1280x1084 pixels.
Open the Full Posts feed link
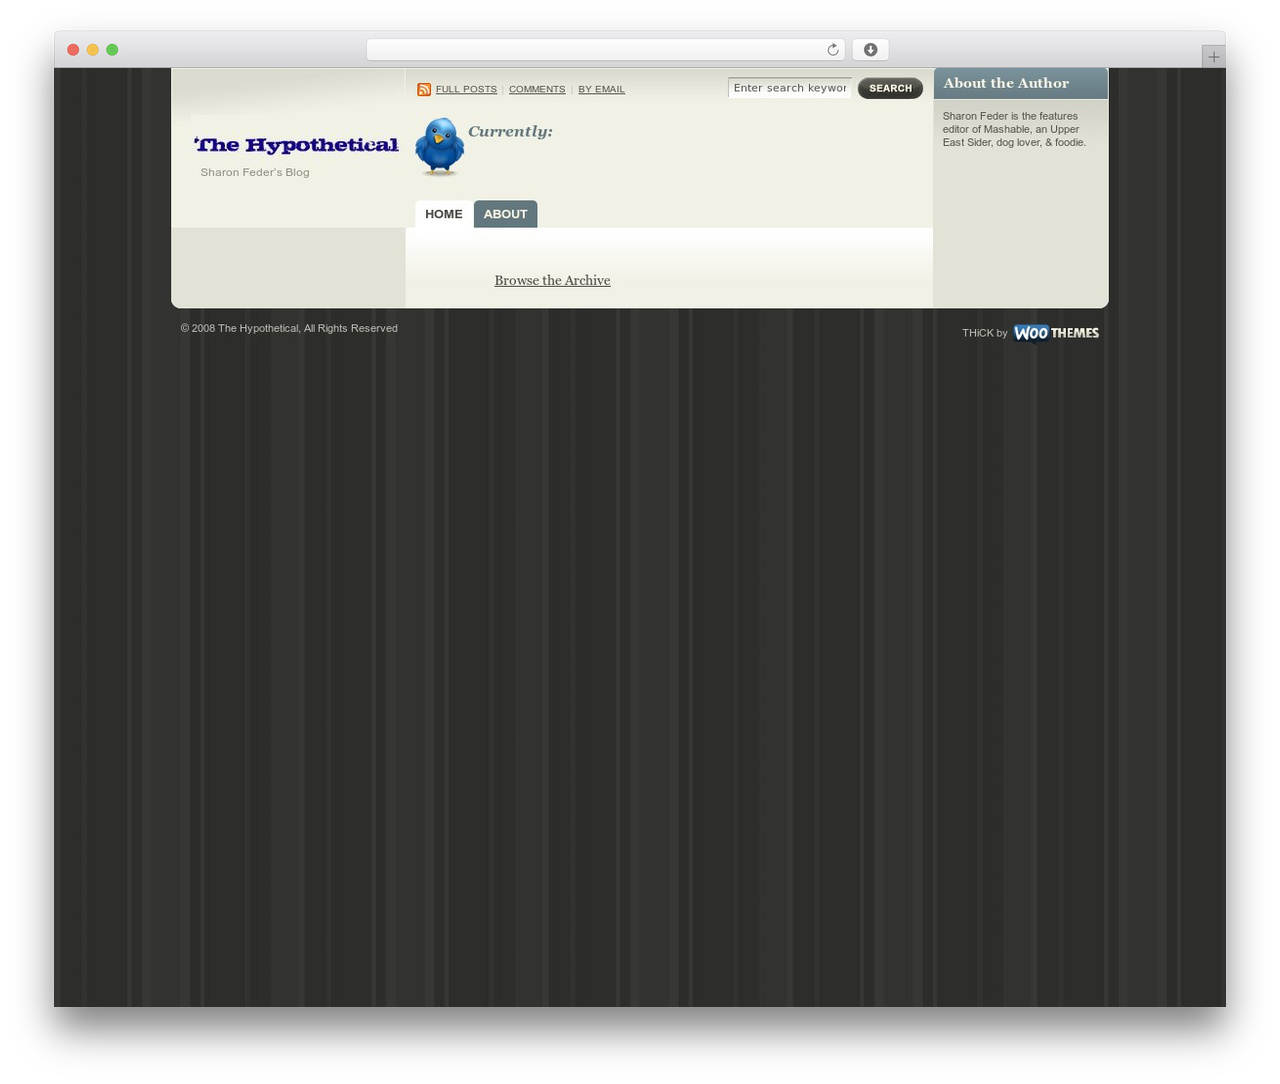click(466, 89)
